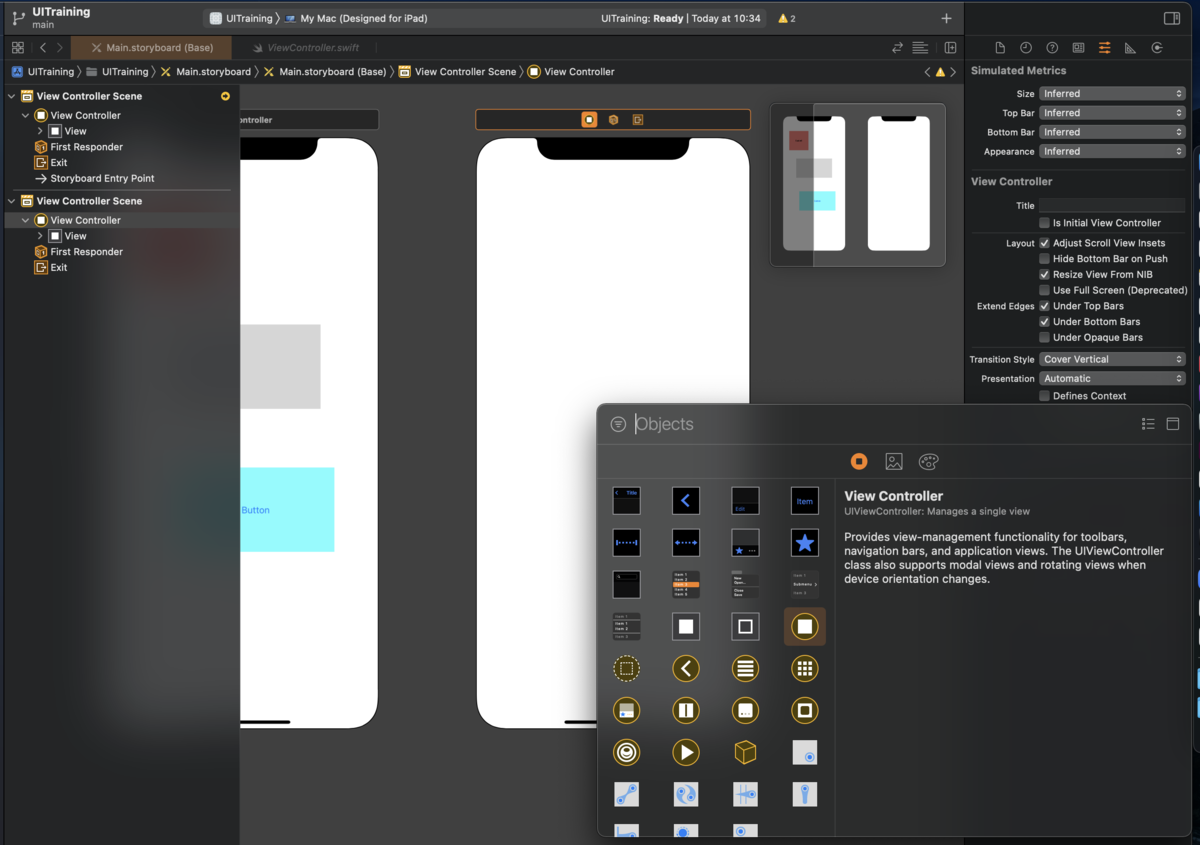Screen dimensions: 1200x845
Task: Uncheck Resize View From NIB
Action: (1044, 274)
